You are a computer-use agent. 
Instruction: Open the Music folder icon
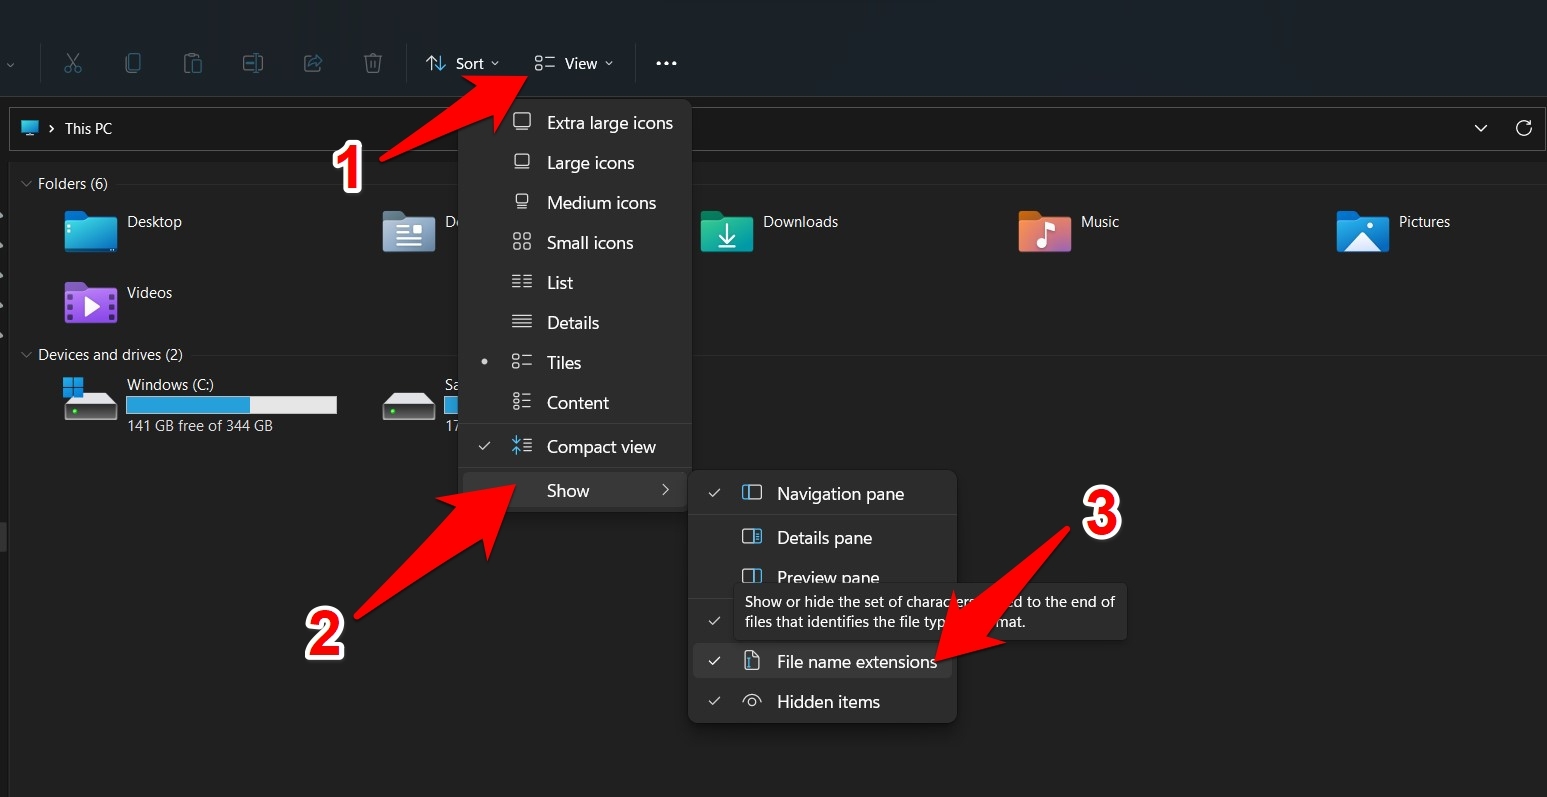pyautogui.click(x=1043, y=232)
